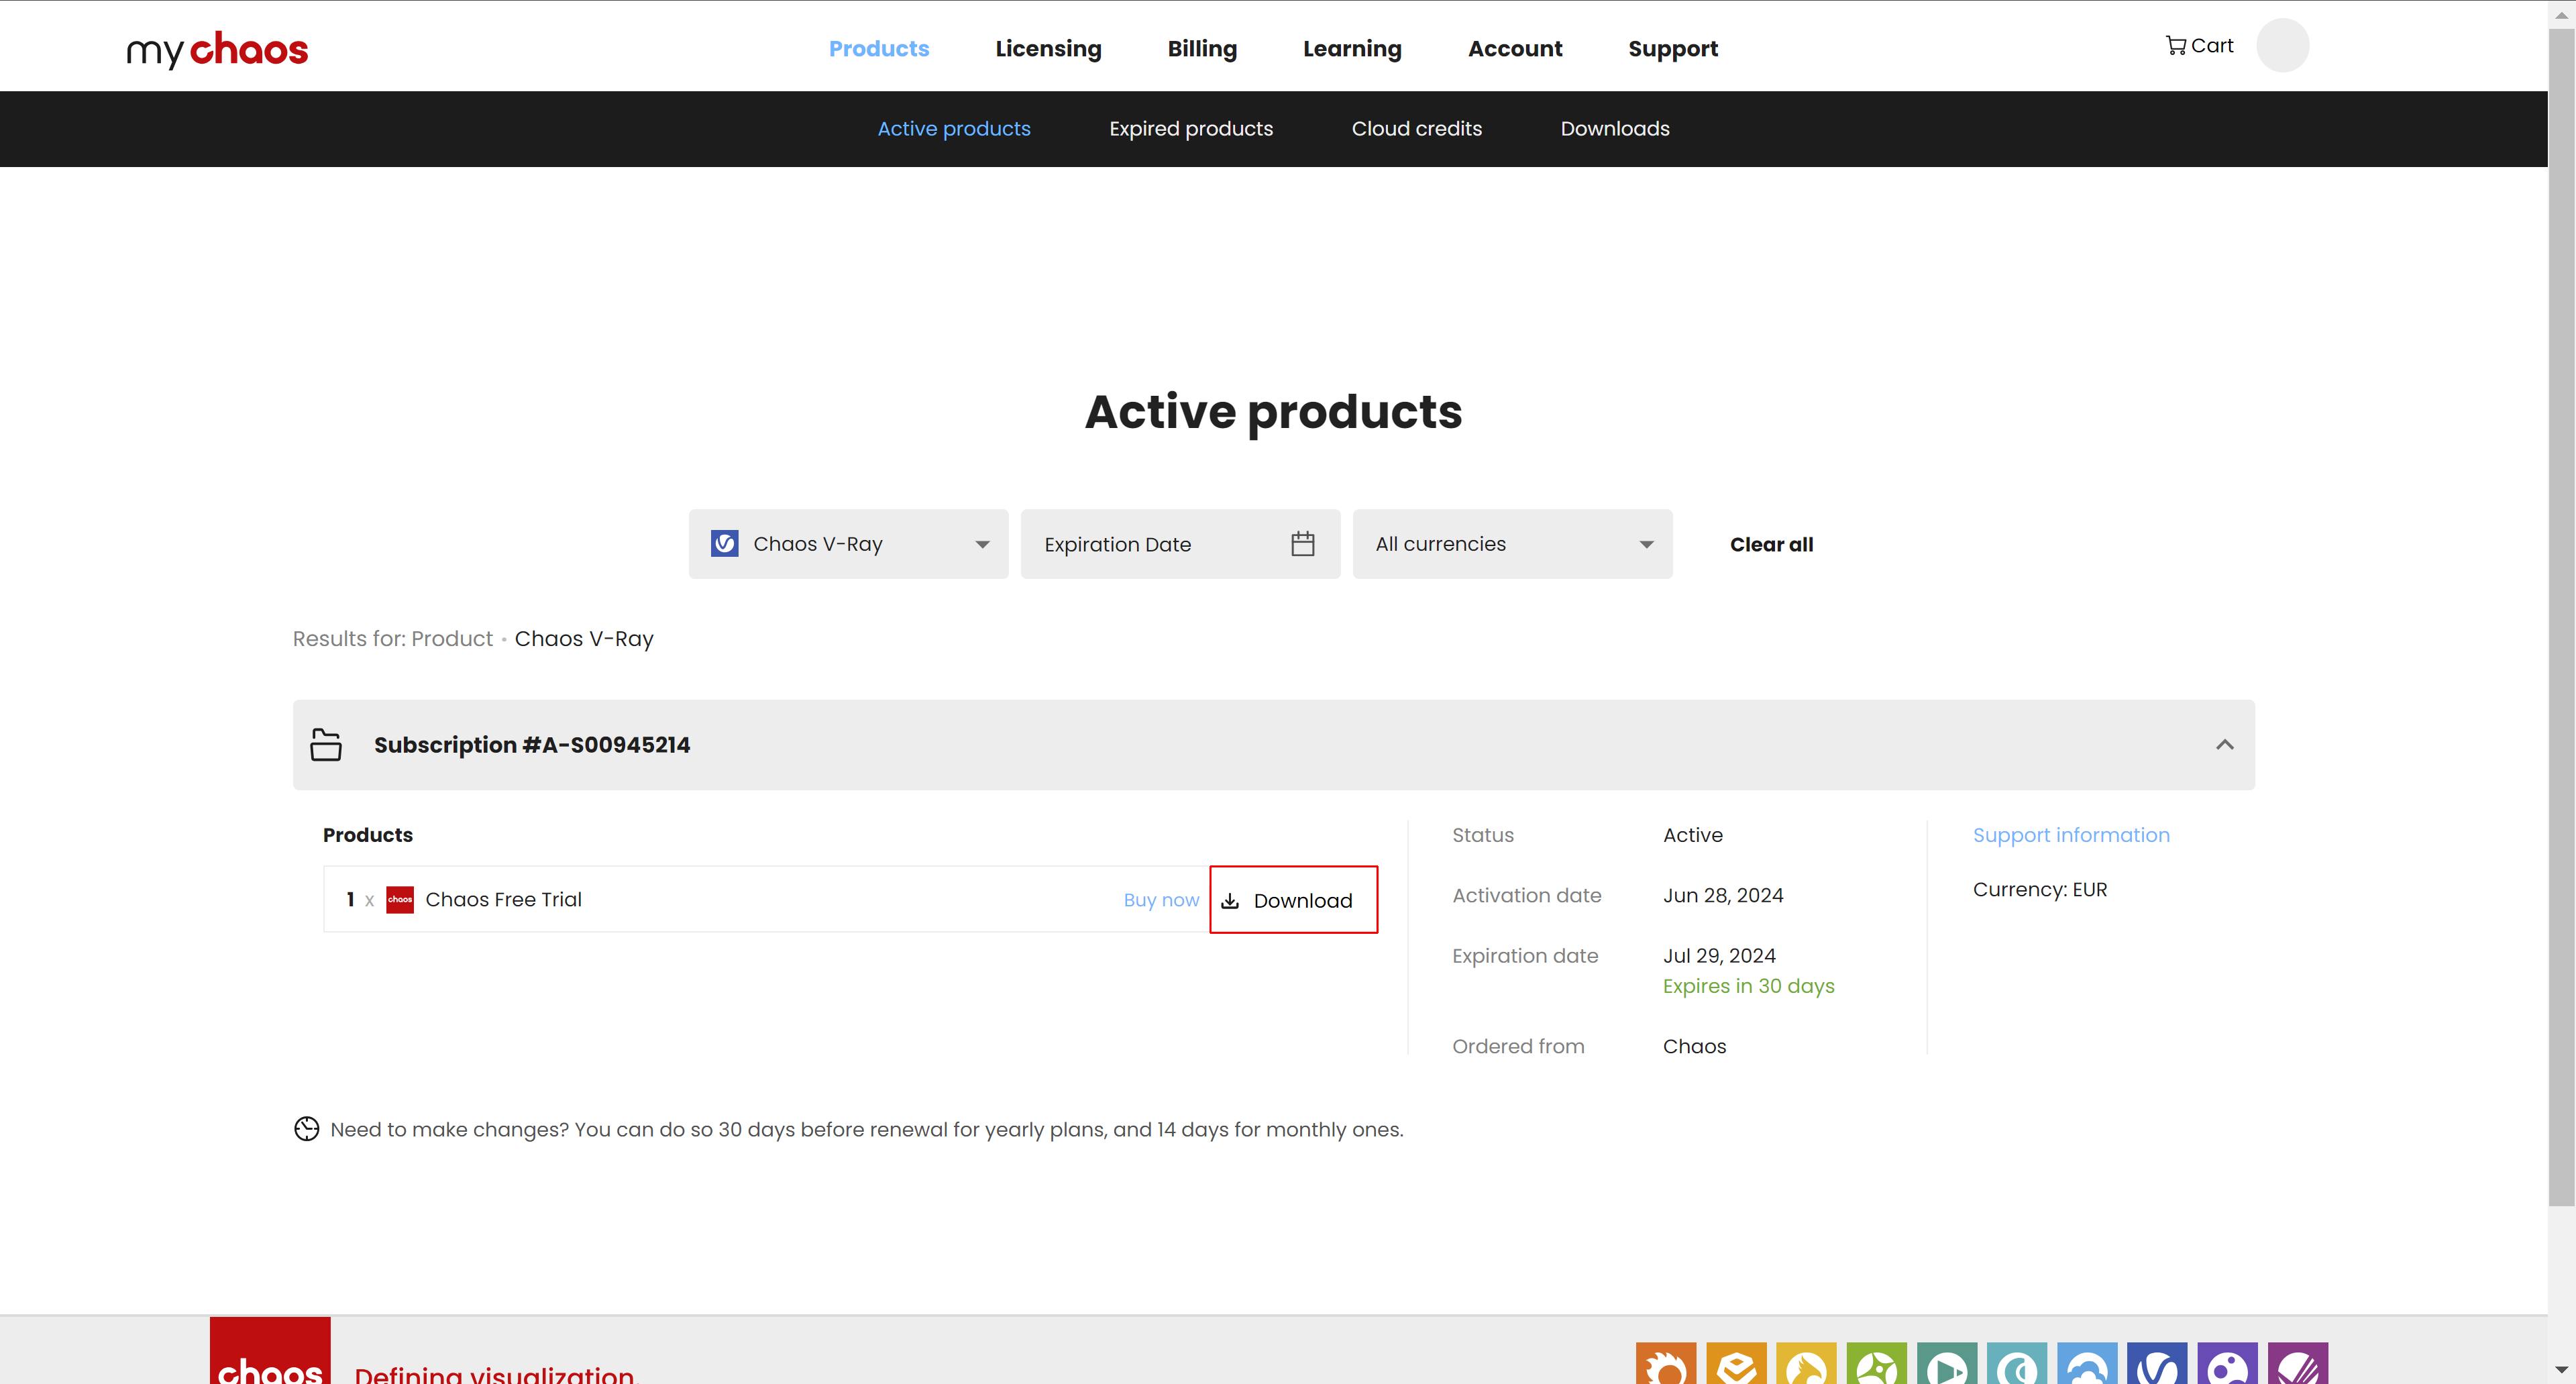The width and height of the screenshot is (2576, 1384).
Task: Click the Buy now link
Action: pyautogui.click(x=1161, y=900)
